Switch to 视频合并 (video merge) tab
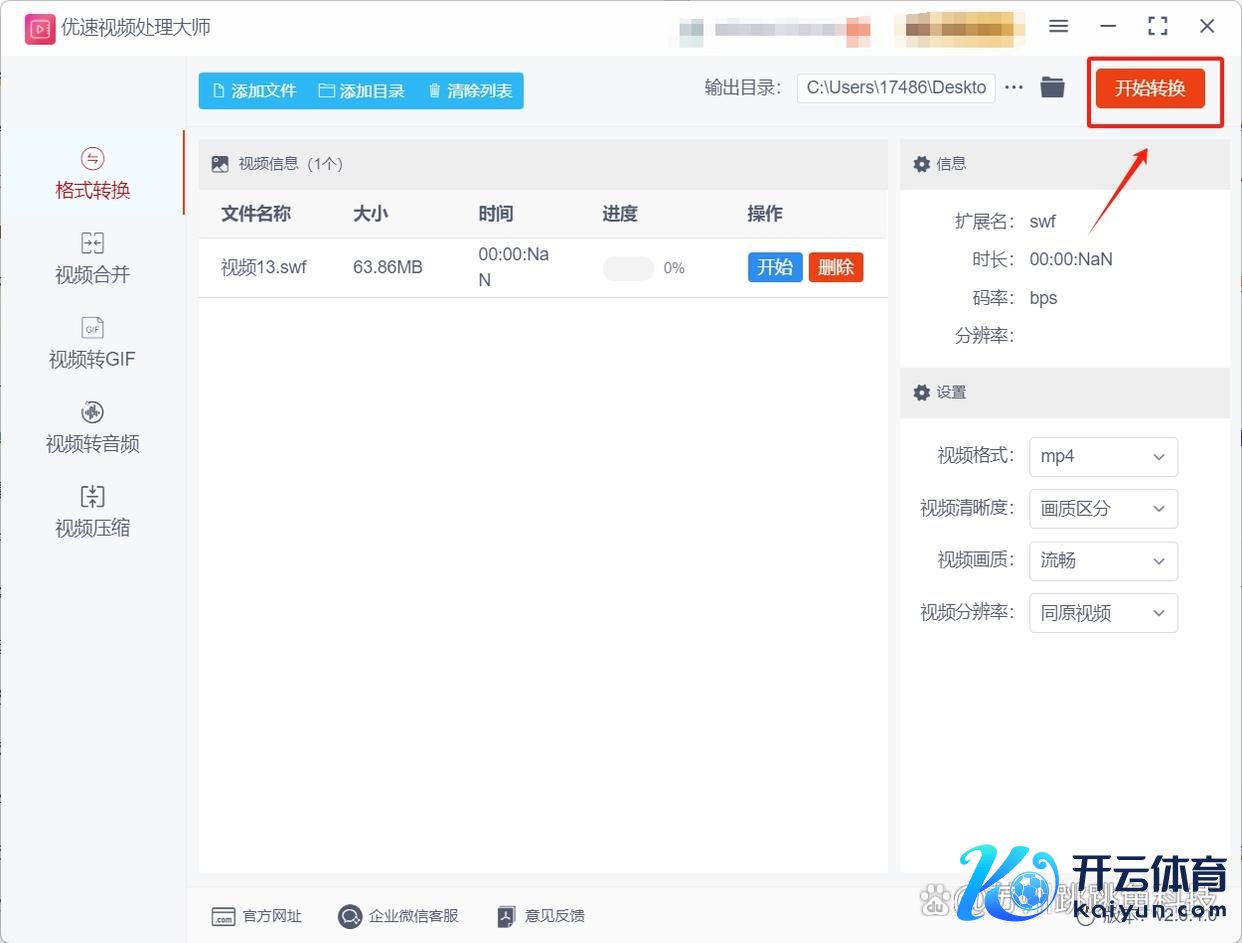Image resolution: width=1242 pixels, height=943 pixels. [92, 258]
